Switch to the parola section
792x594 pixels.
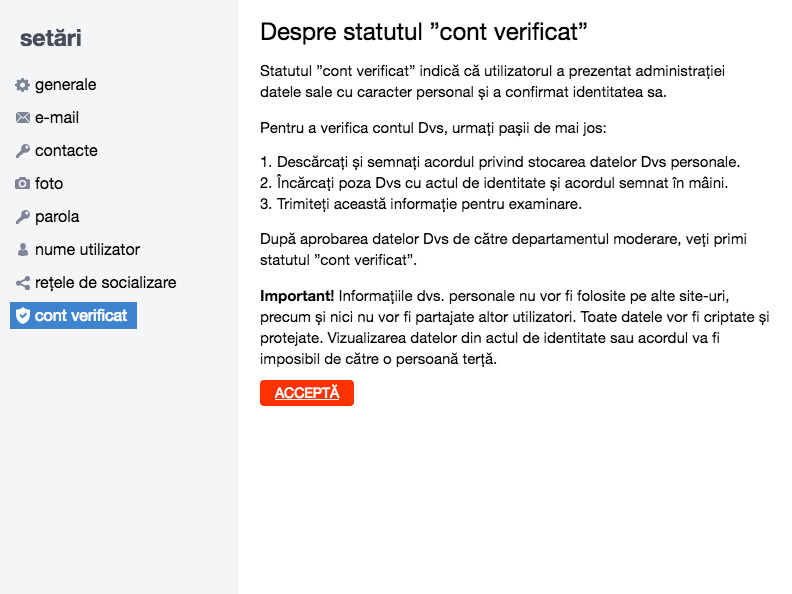(x=57, y=217)
